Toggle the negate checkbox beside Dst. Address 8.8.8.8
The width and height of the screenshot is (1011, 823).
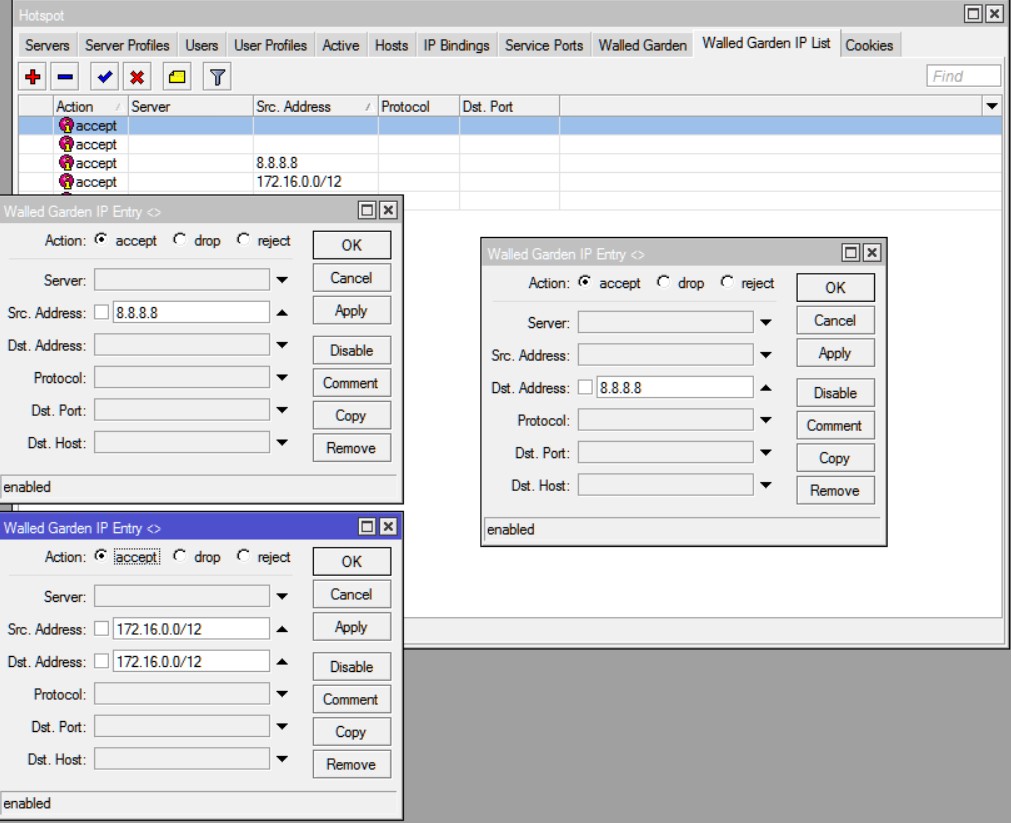(x=585, y=388)
